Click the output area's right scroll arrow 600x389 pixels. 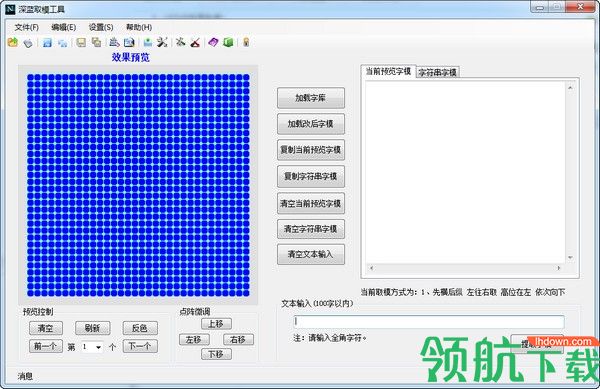pyautogui.click(x=558, y=268)
